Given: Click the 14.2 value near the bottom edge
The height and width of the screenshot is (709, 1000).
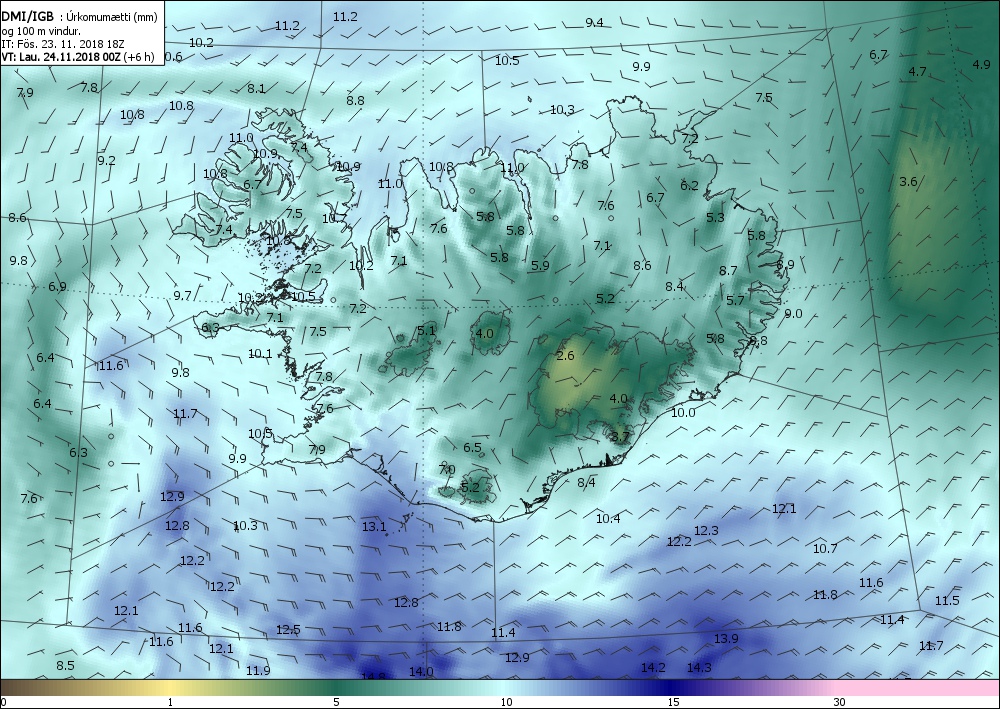Looking at the screenshot, I should tap(653, 668).
